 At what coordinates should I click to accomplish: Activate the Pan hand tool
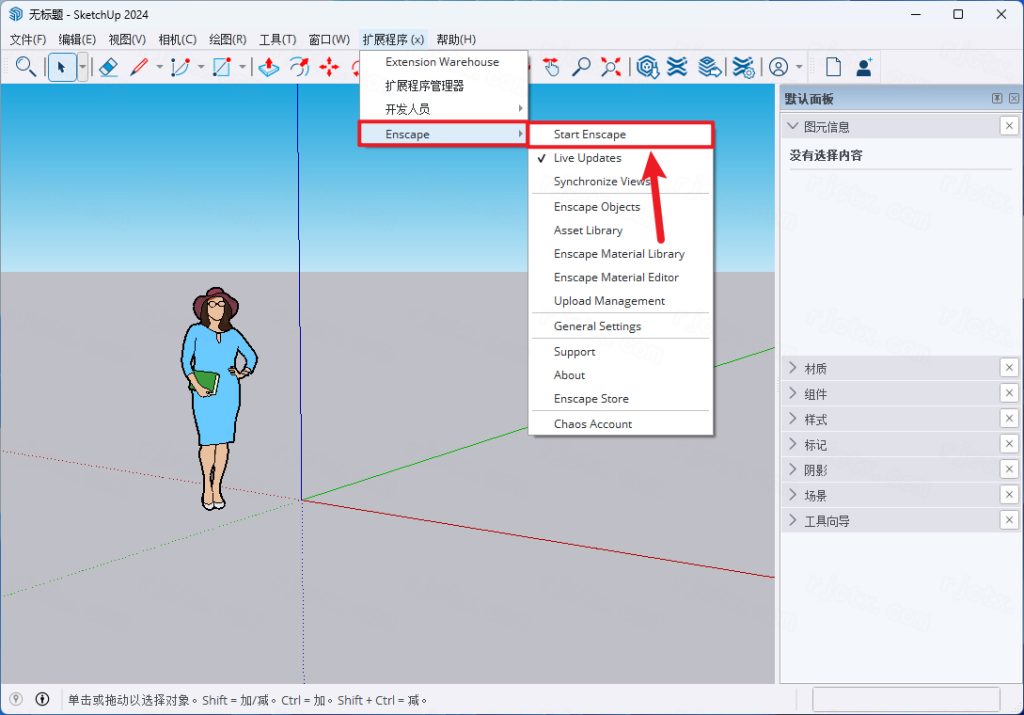tap(551, 67)
